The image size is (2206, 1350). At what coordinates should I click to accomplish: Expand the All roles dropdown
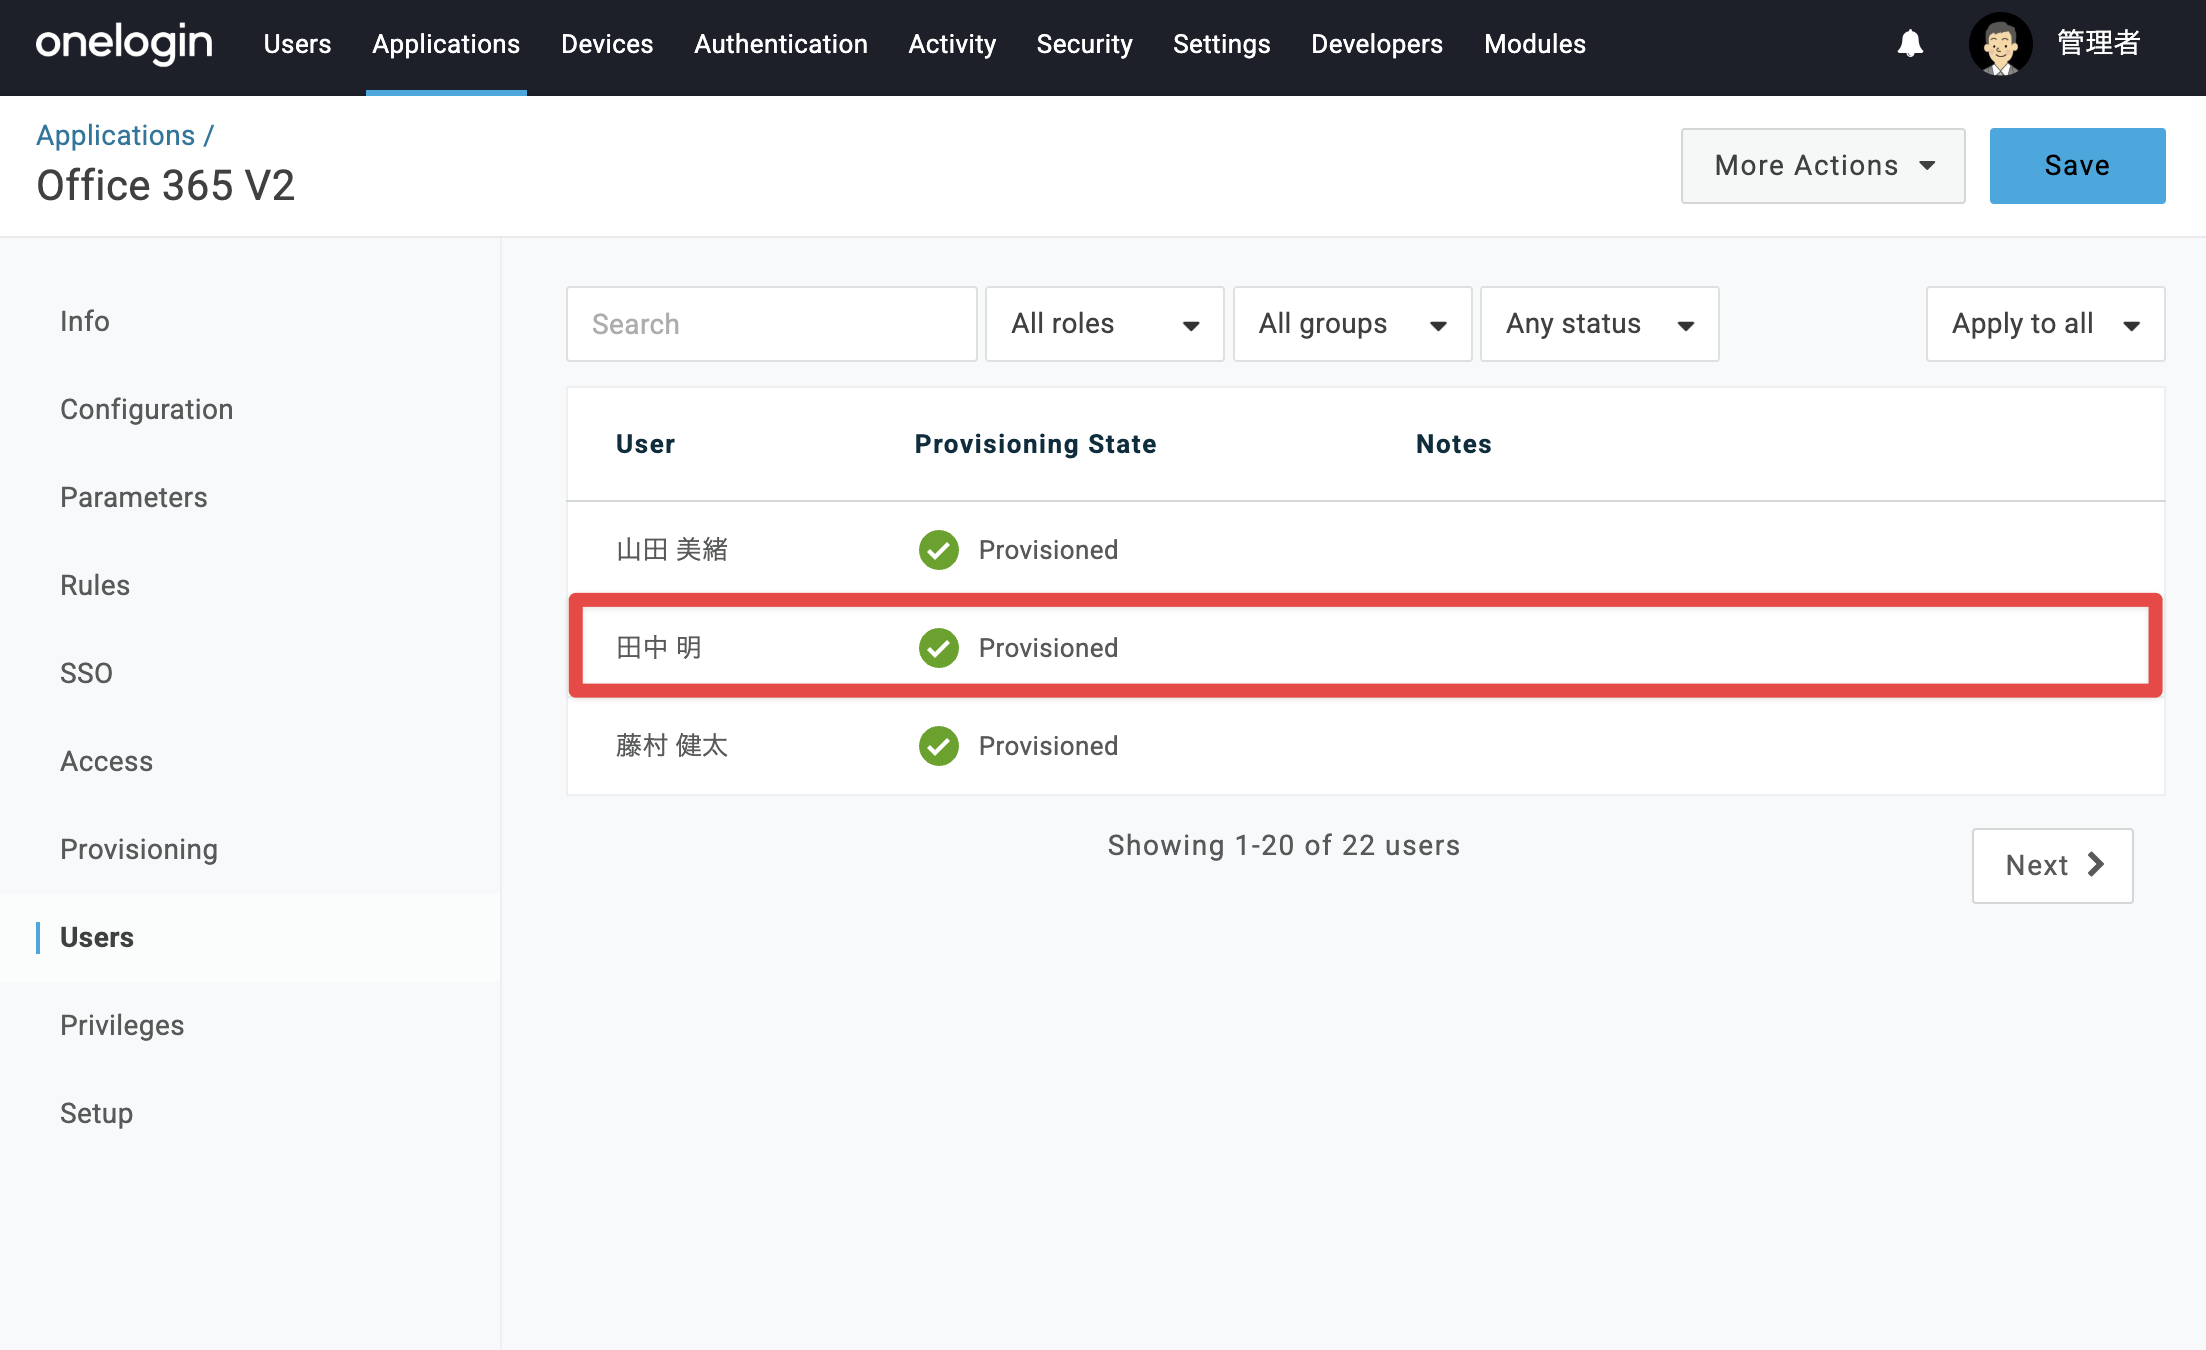pos(1104,324)
